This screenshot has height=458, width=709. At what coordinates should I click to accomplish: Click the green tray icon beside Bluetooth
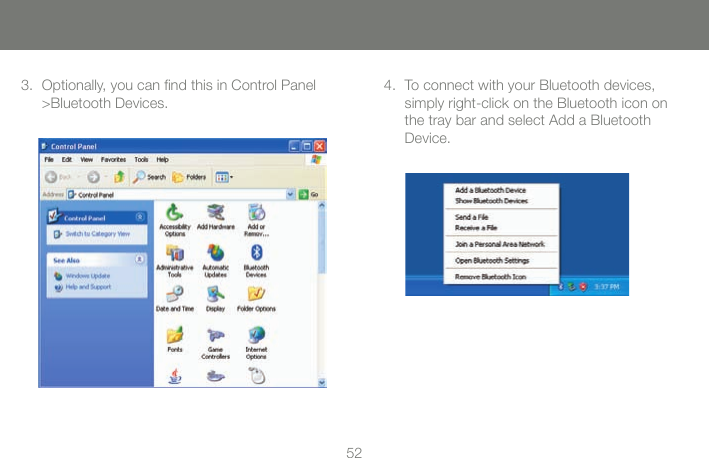[572, 287]
